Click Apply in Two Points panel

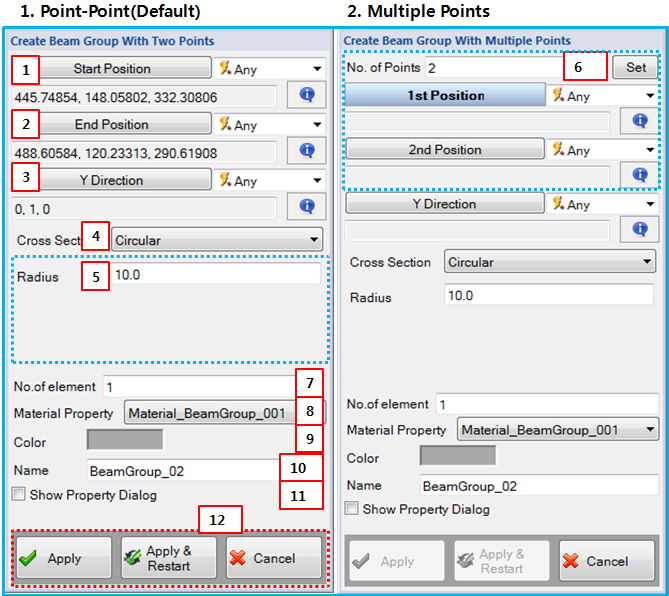click(64, 558)
